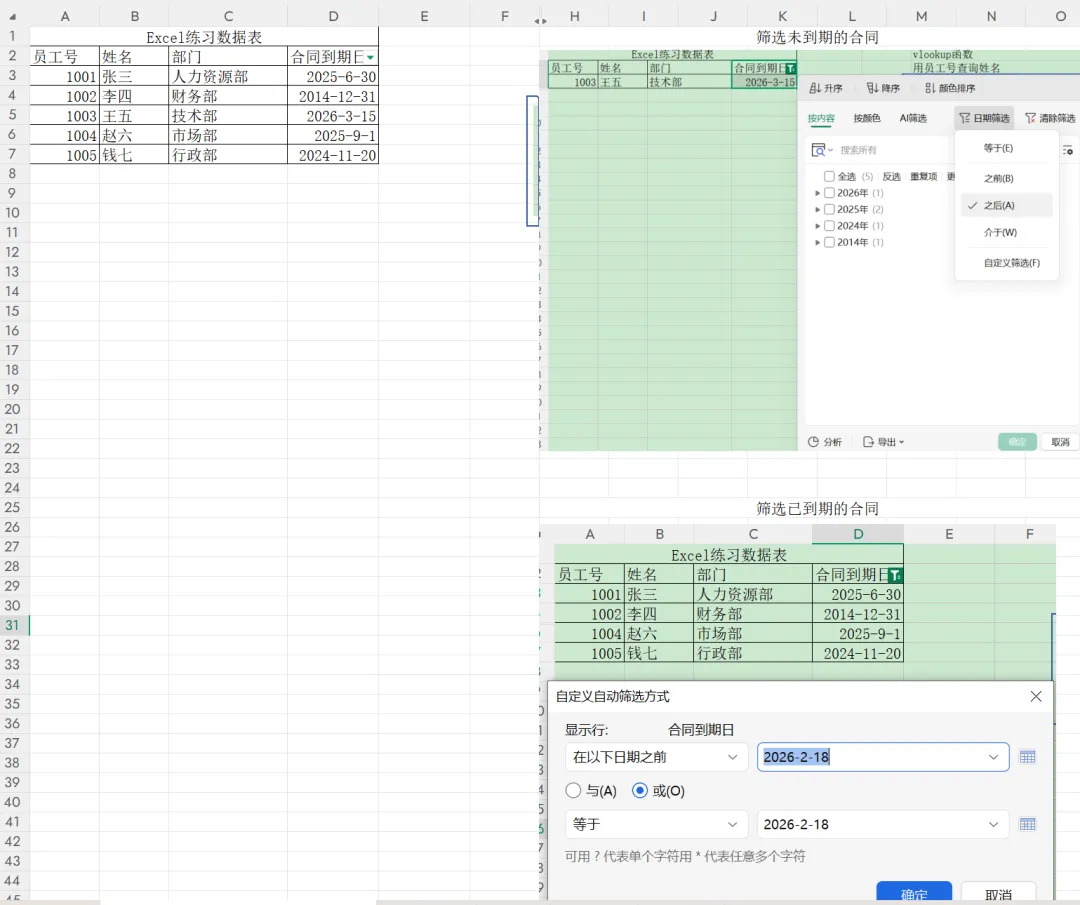Viewport: 1080px width, 905px height.
Task: Switch to the AI筛选 tab
Action: tap(913, 118)
